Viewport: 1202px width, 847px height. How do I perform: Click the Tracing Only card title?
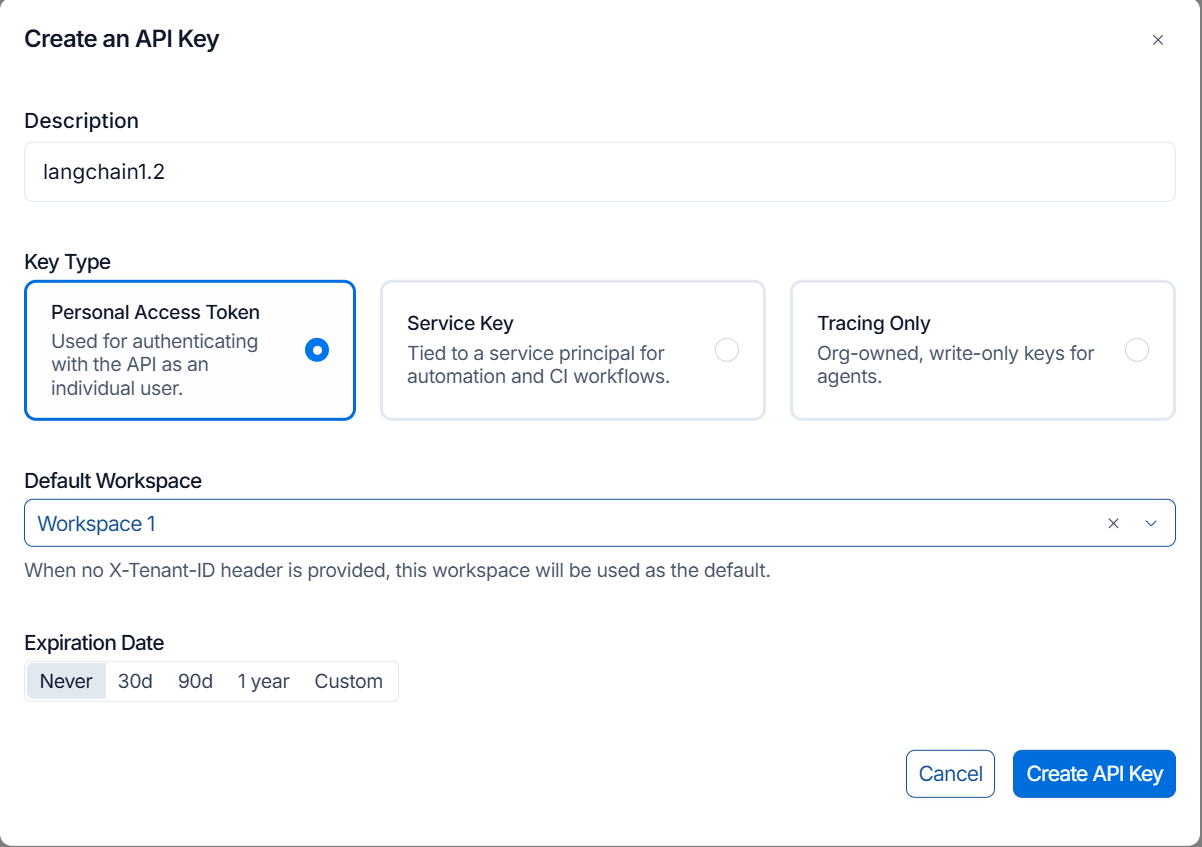(873, 323)
